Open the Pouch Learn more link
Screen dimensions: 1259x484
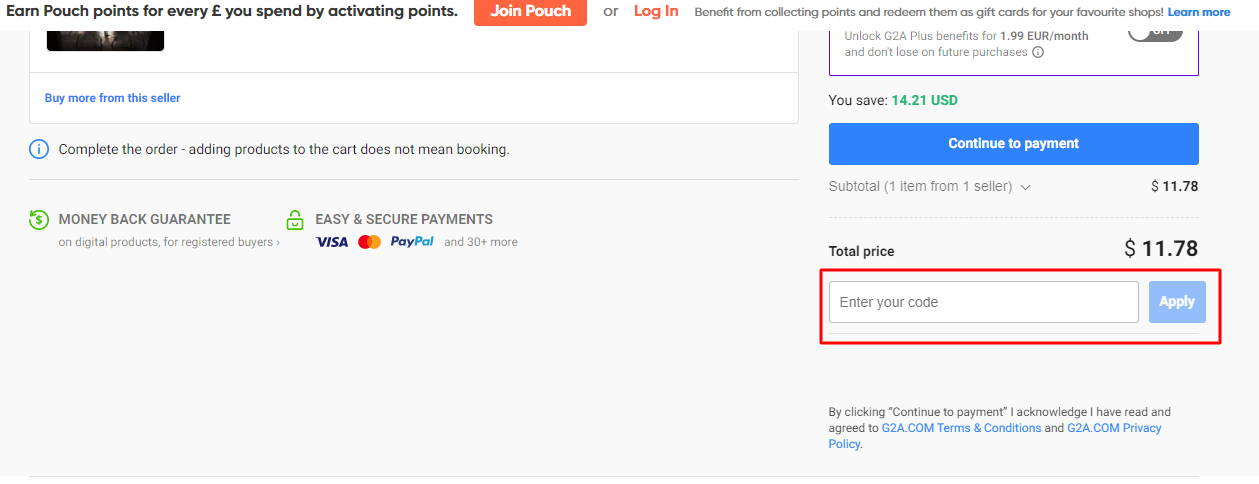coord(1199,12)
